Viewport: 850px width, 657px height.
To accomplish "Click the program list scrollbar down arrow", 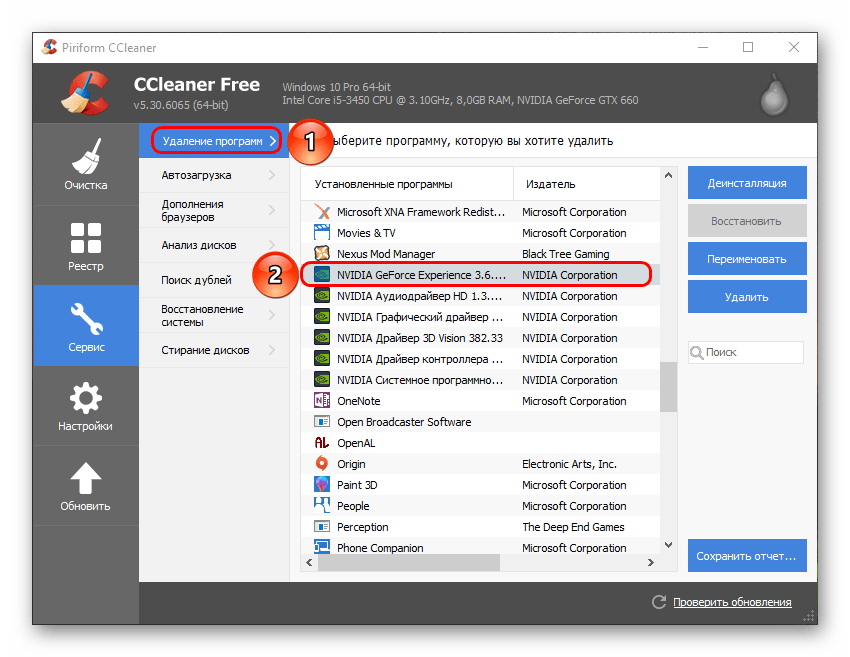I will [x=668, y=545].
